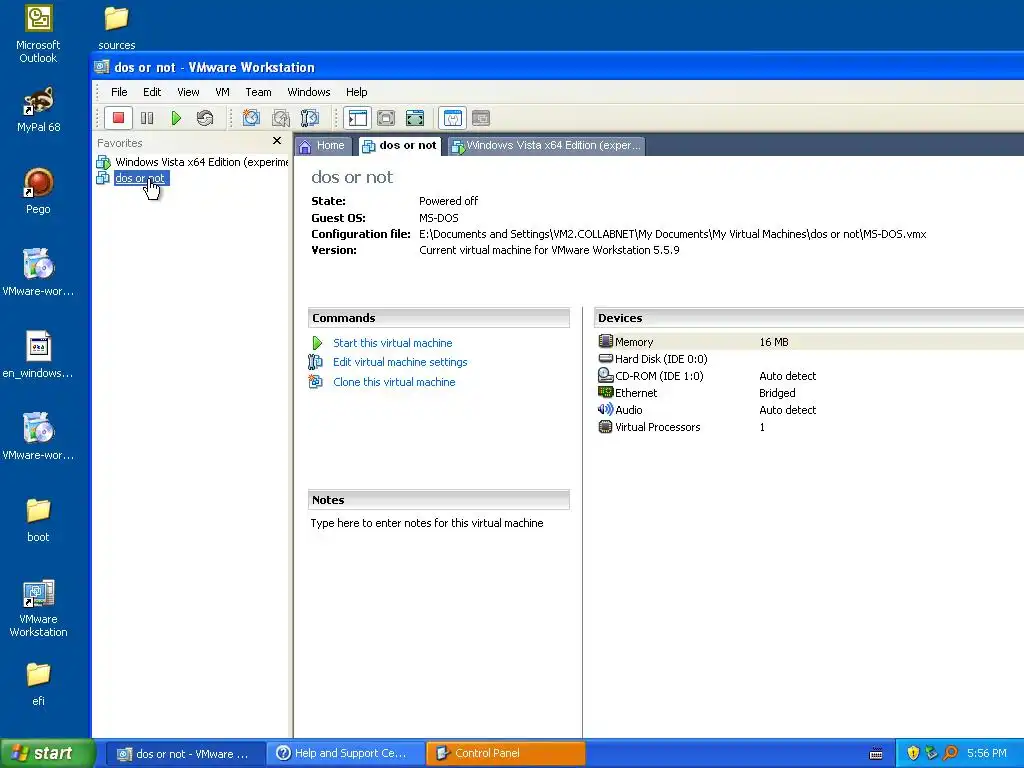Open the VM menu
The height and width of the screenshot is (768, 1024).
[222, 92]
